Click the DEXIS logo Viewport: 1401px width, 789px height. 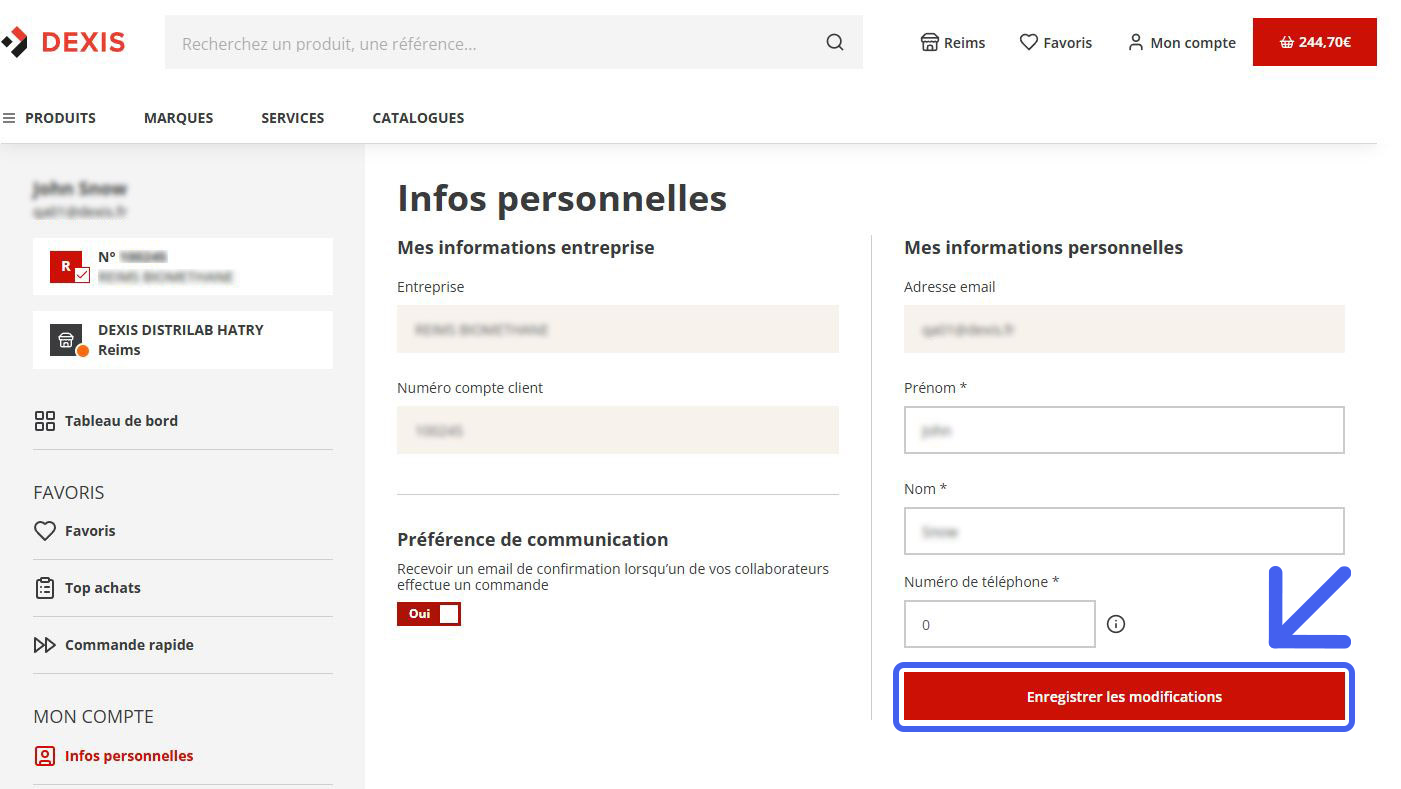(63, 42)
